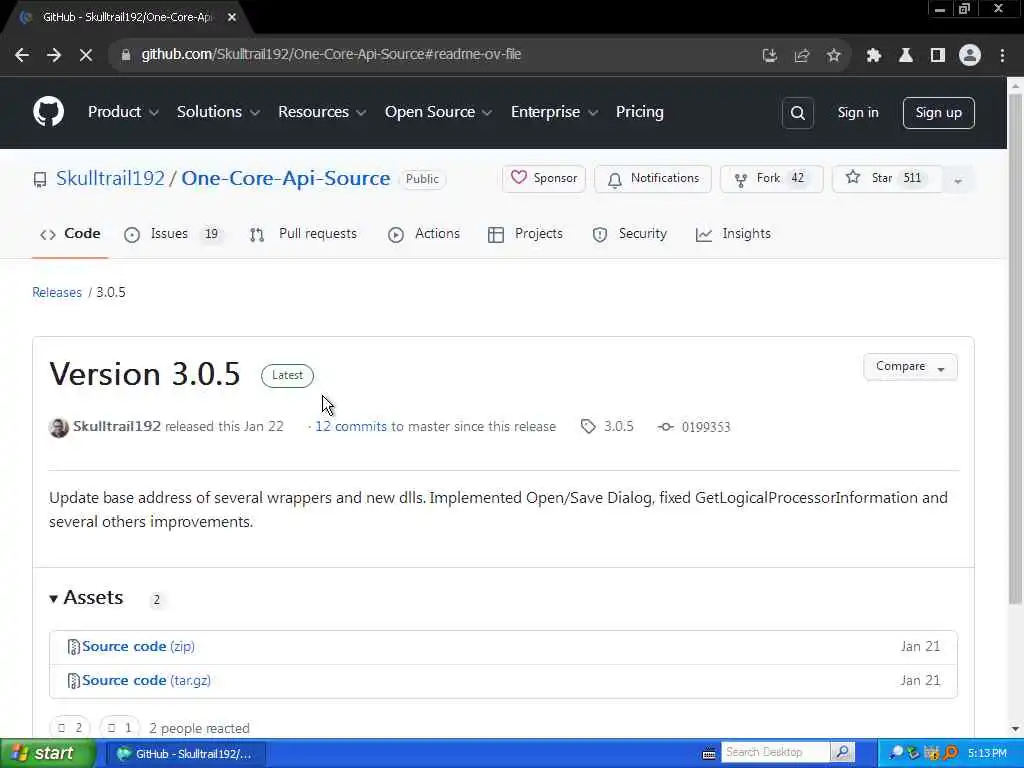Click the Sign in link
This screenshot has width=1024, height=768.
(857, 113)
